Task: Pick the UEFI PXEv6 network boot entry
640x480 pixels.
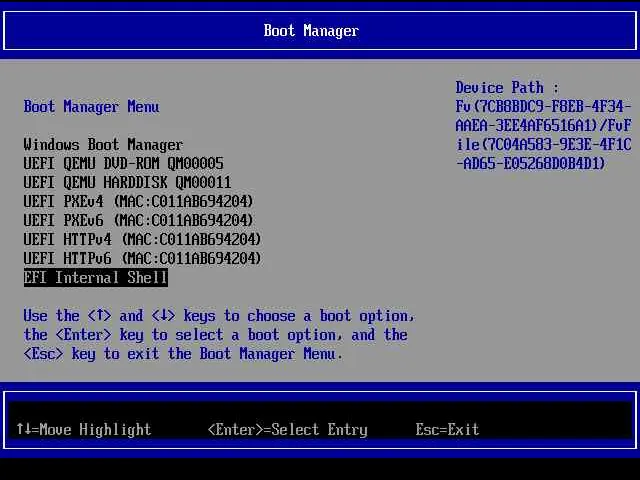Action: 138,220
